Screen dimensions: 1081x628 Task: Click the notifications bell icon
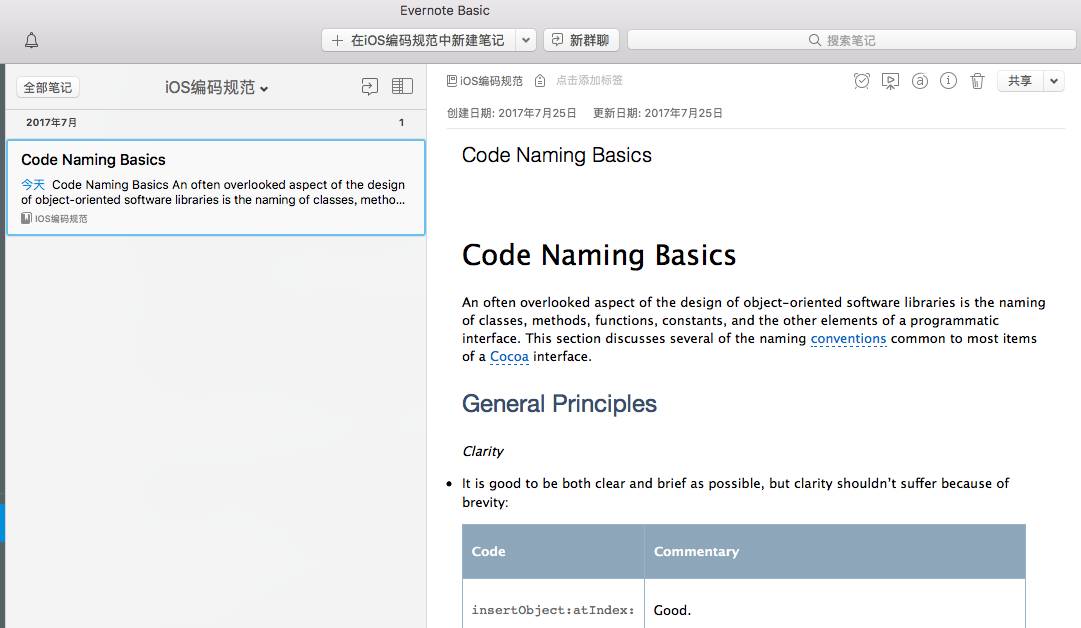click(32, 41)
